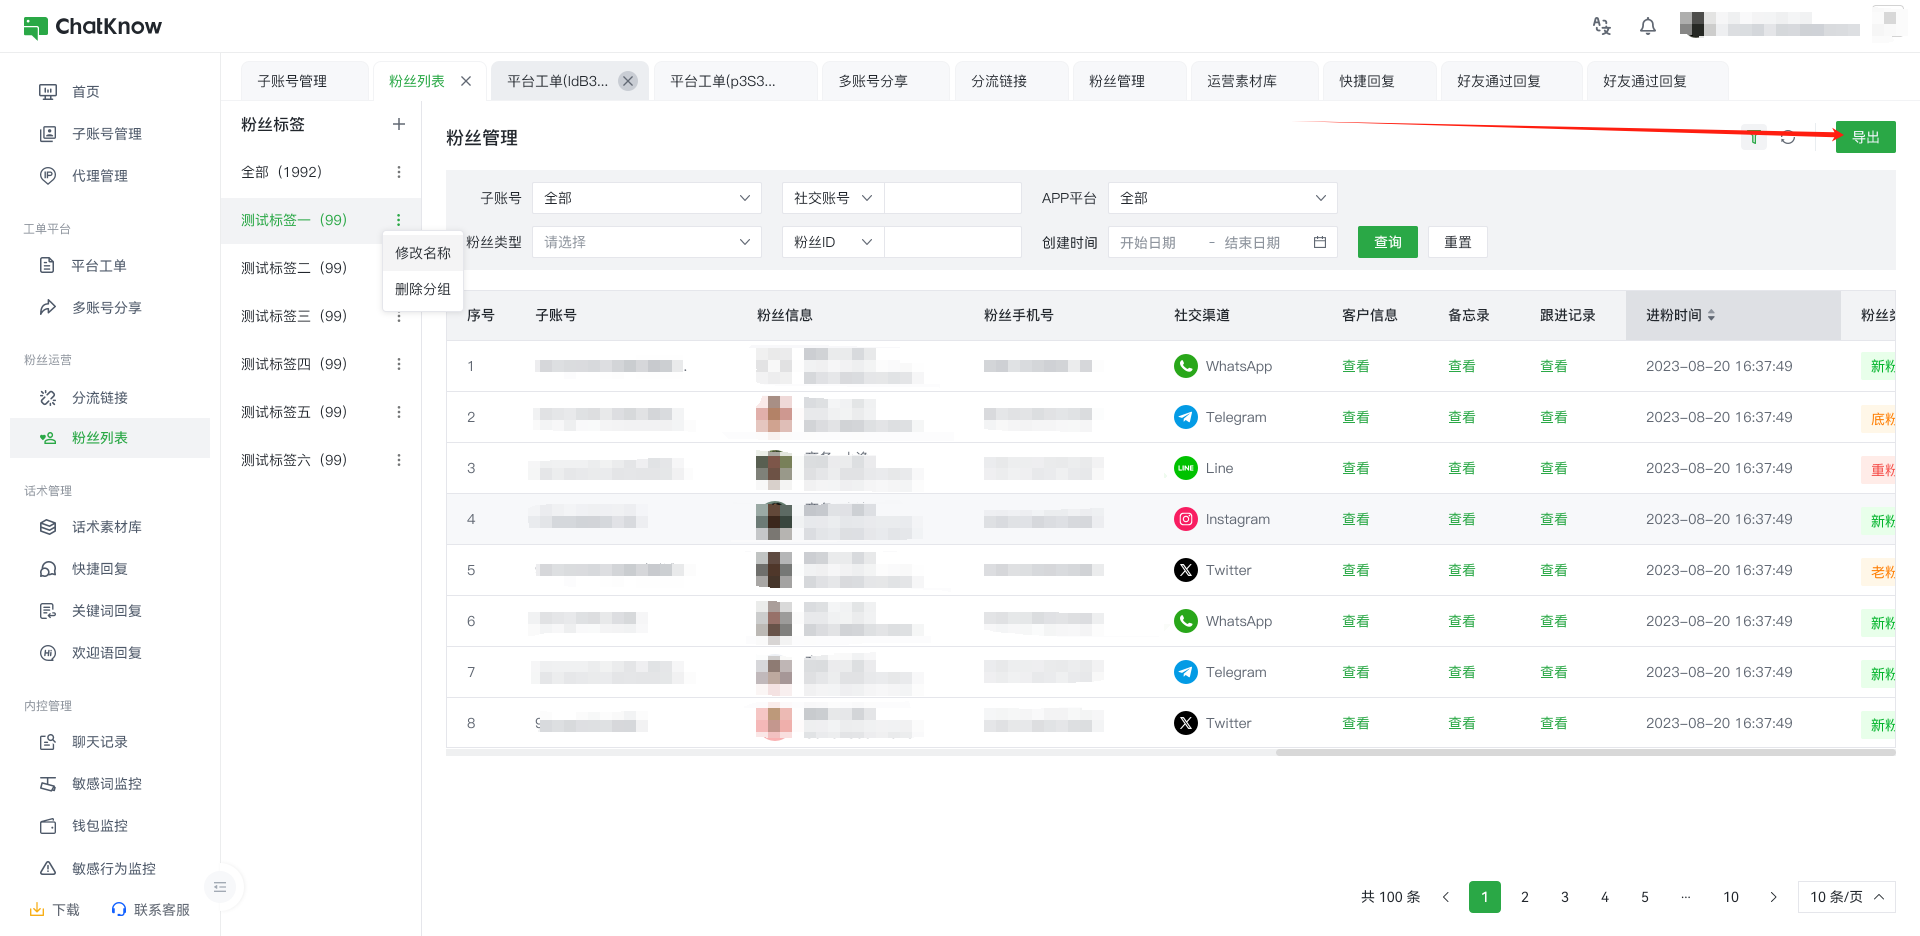The image size is (1920, 936).
Task: Sort by the 进粉时间 column header
Action: (x=1680, y=315)
